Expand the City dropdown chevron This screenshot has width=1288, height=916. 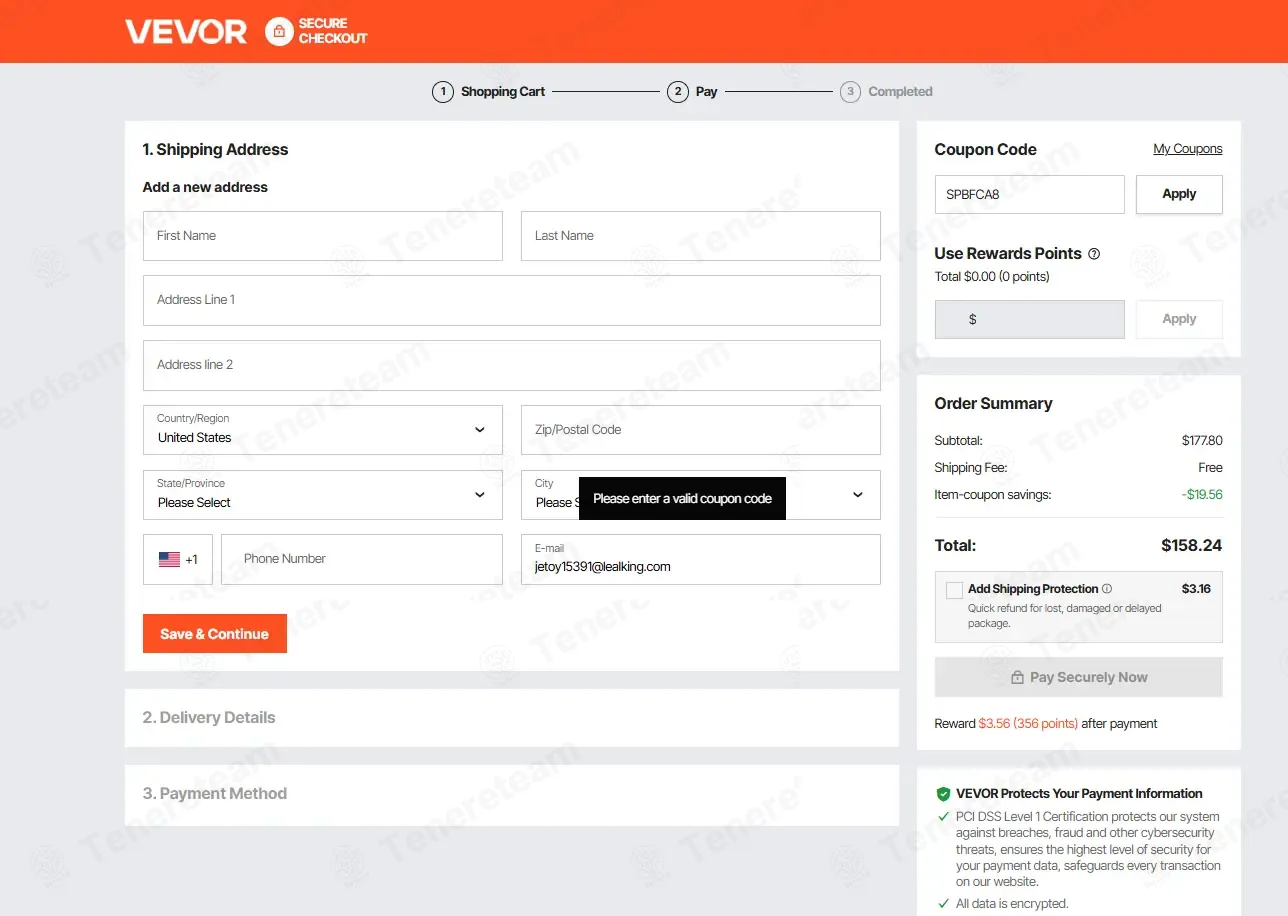[x=858, y=495]
